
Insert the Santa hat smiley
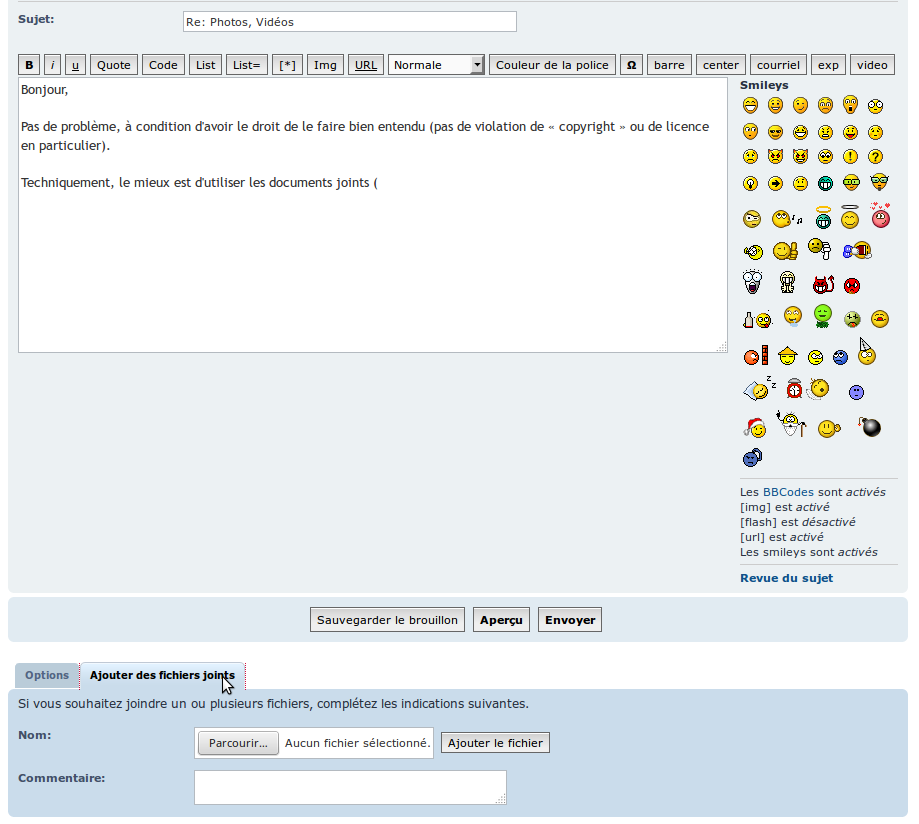click(755, 428)
